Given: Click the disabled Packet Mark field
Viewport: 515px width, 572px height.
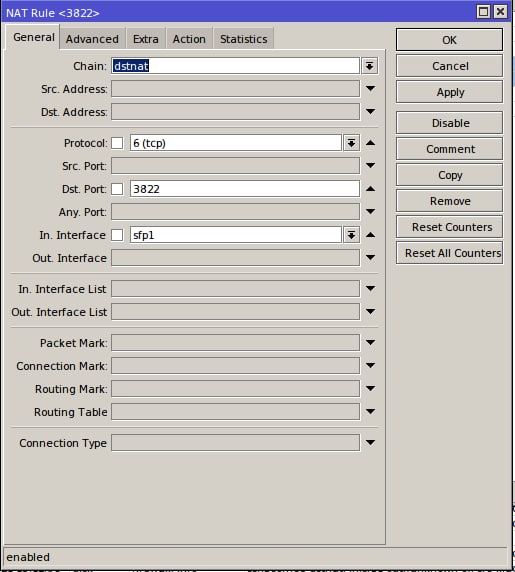Looking at the screenshot, I should pos(236,343).
